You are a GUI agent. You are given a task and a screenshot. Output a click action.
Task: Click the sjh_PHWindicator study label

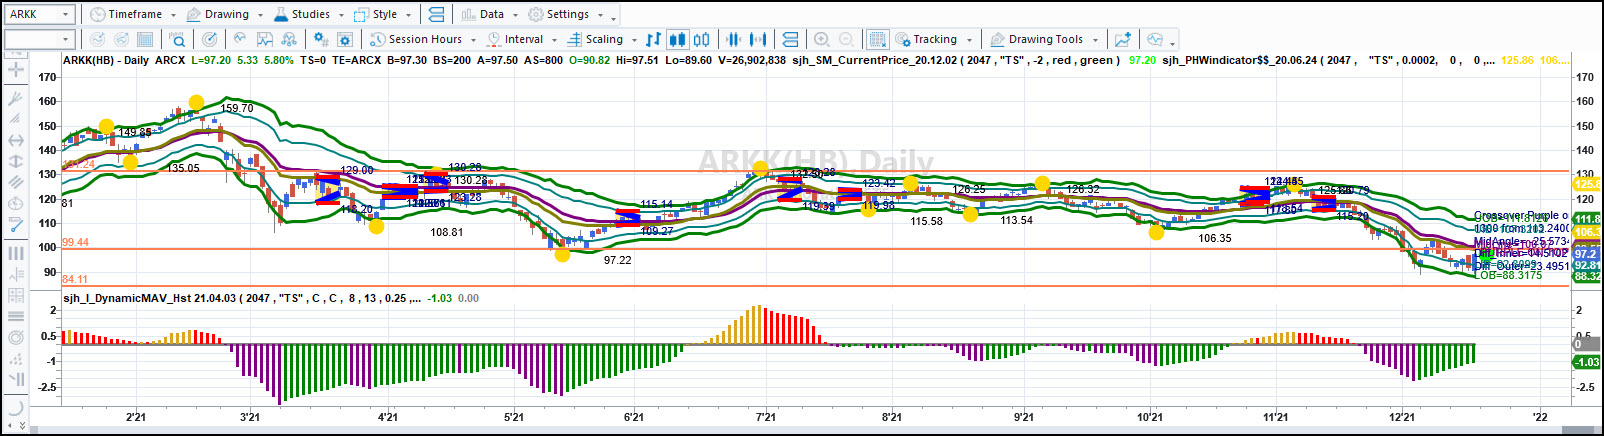tap(1329, 60)
